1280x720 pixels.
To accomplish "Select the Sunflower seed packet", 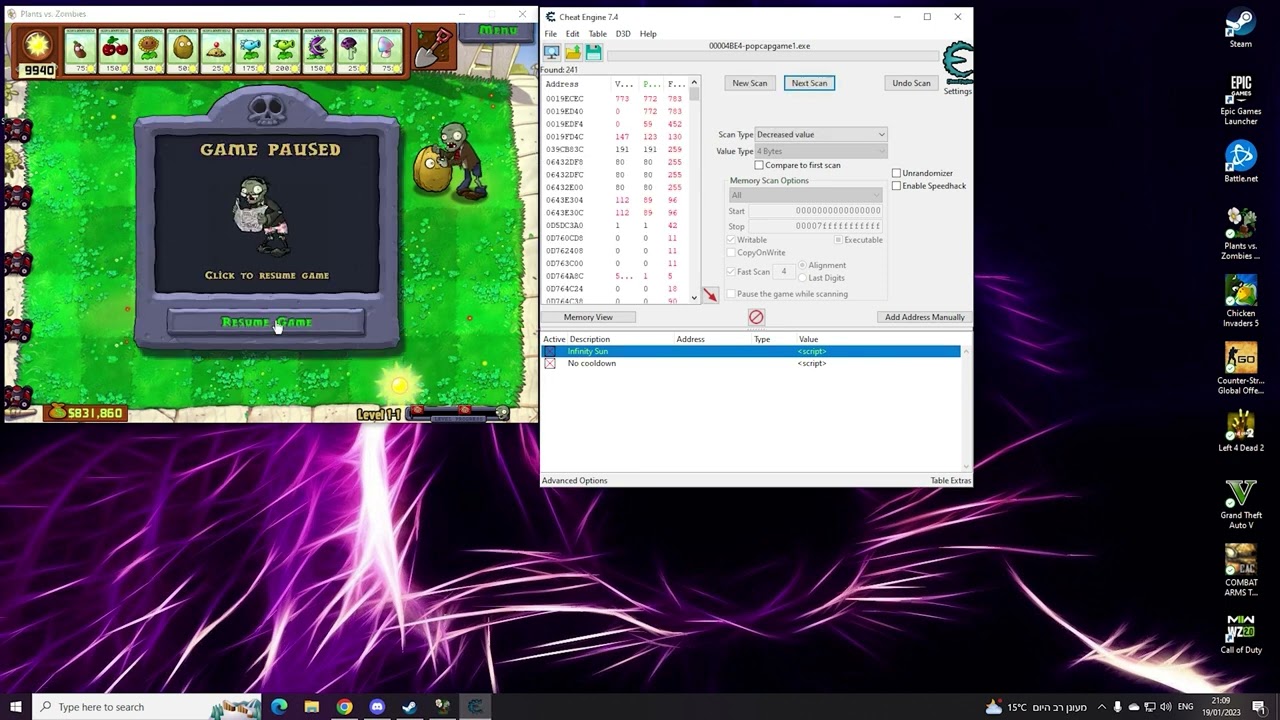I will pos(148,51).
